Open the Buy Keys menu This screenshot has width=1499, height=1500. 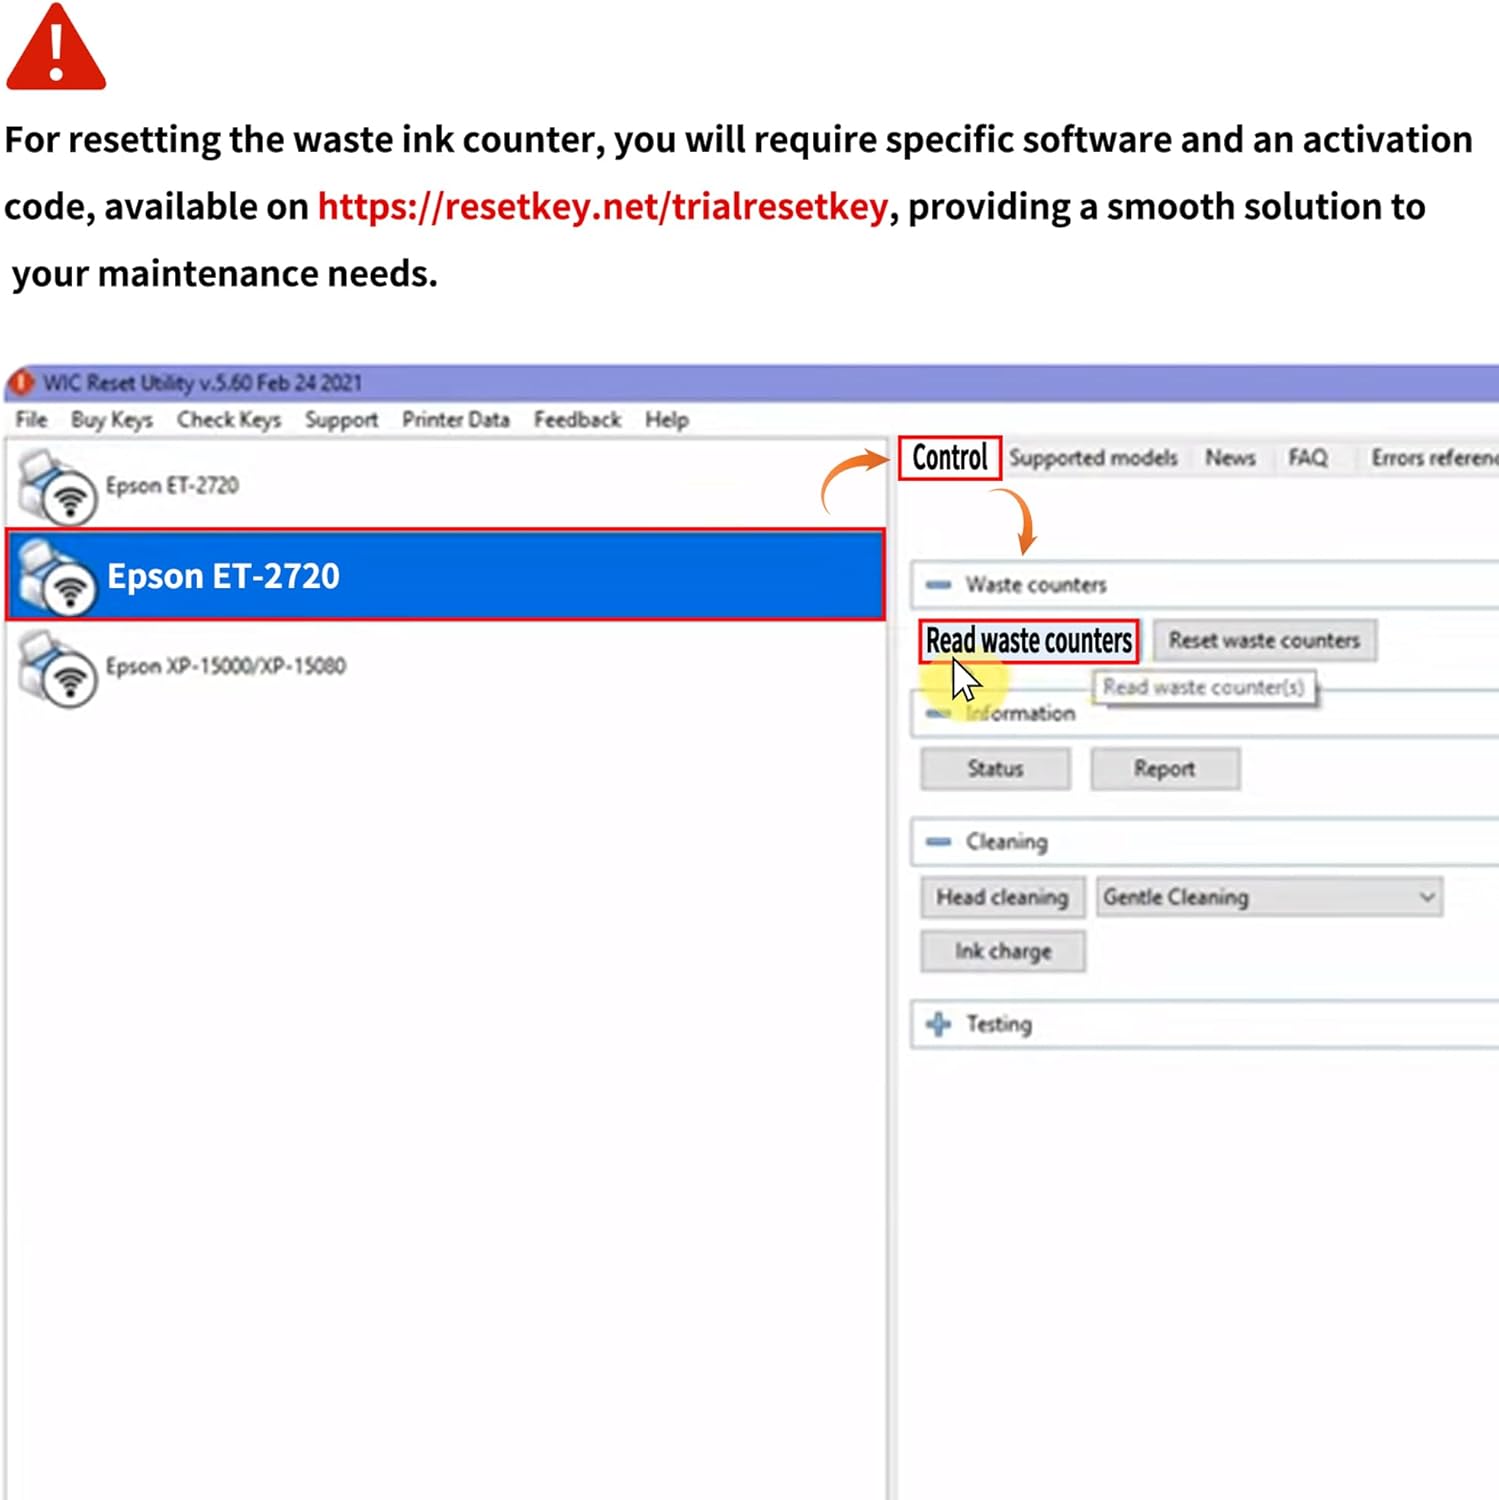pos(112,420)
